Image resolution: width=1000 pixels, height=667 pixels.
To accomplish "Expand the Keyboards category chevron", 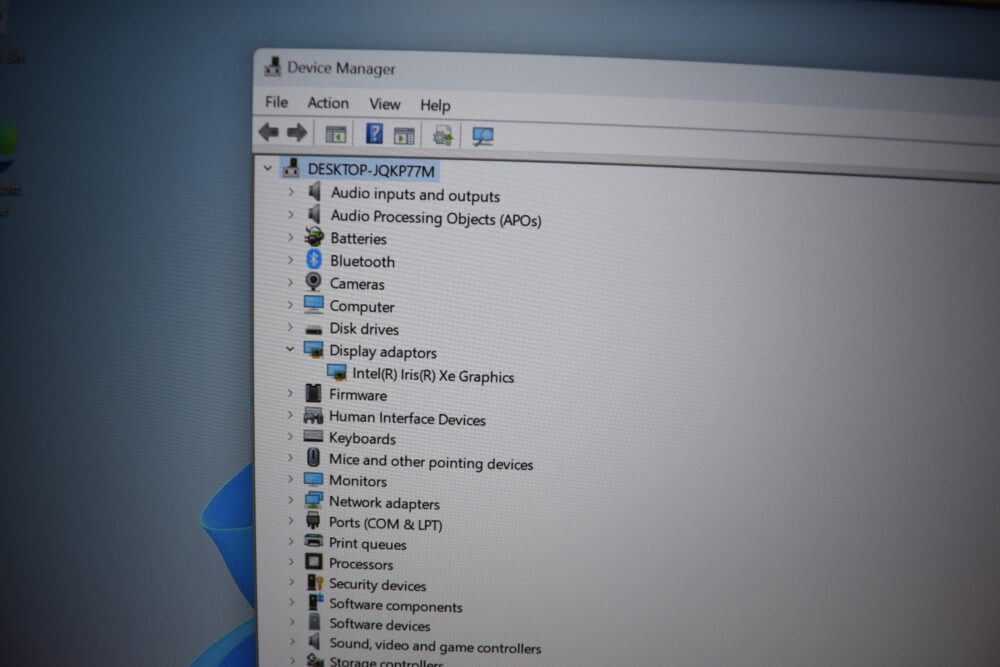I will coord(291,436).
